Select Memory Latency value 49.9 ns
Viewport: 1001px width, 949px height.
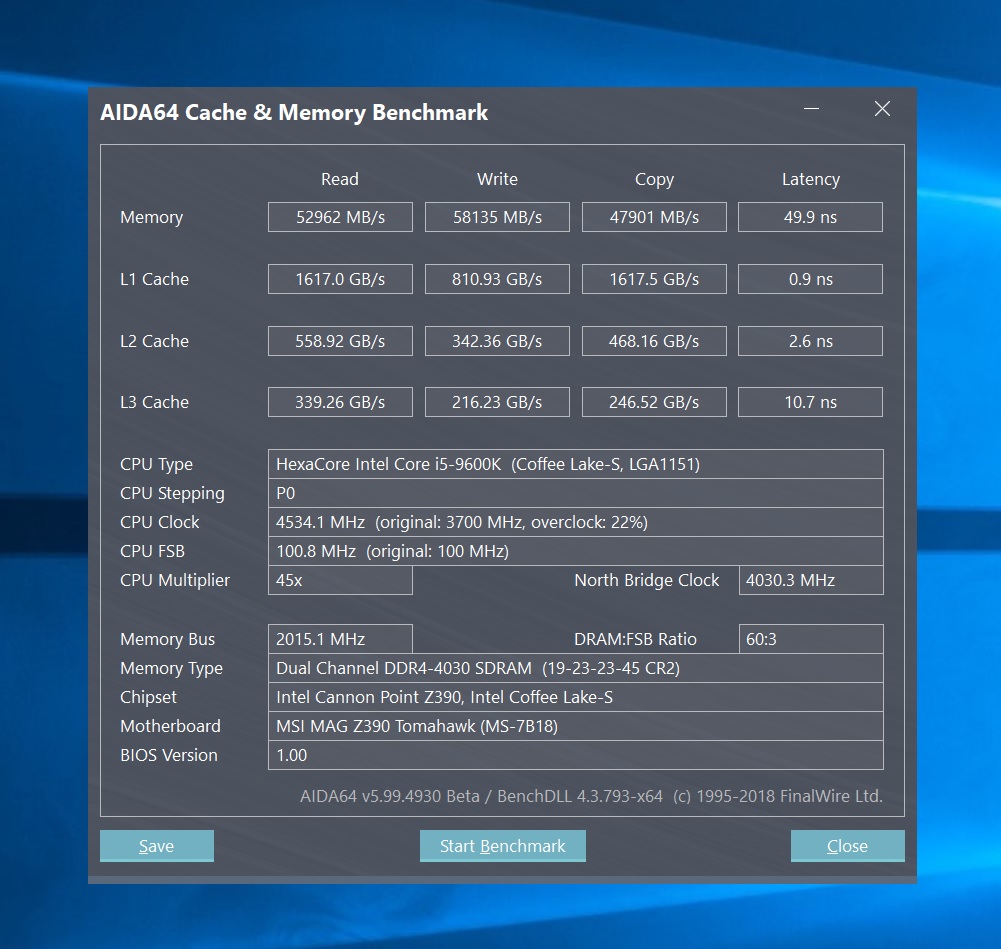point(811,217)
